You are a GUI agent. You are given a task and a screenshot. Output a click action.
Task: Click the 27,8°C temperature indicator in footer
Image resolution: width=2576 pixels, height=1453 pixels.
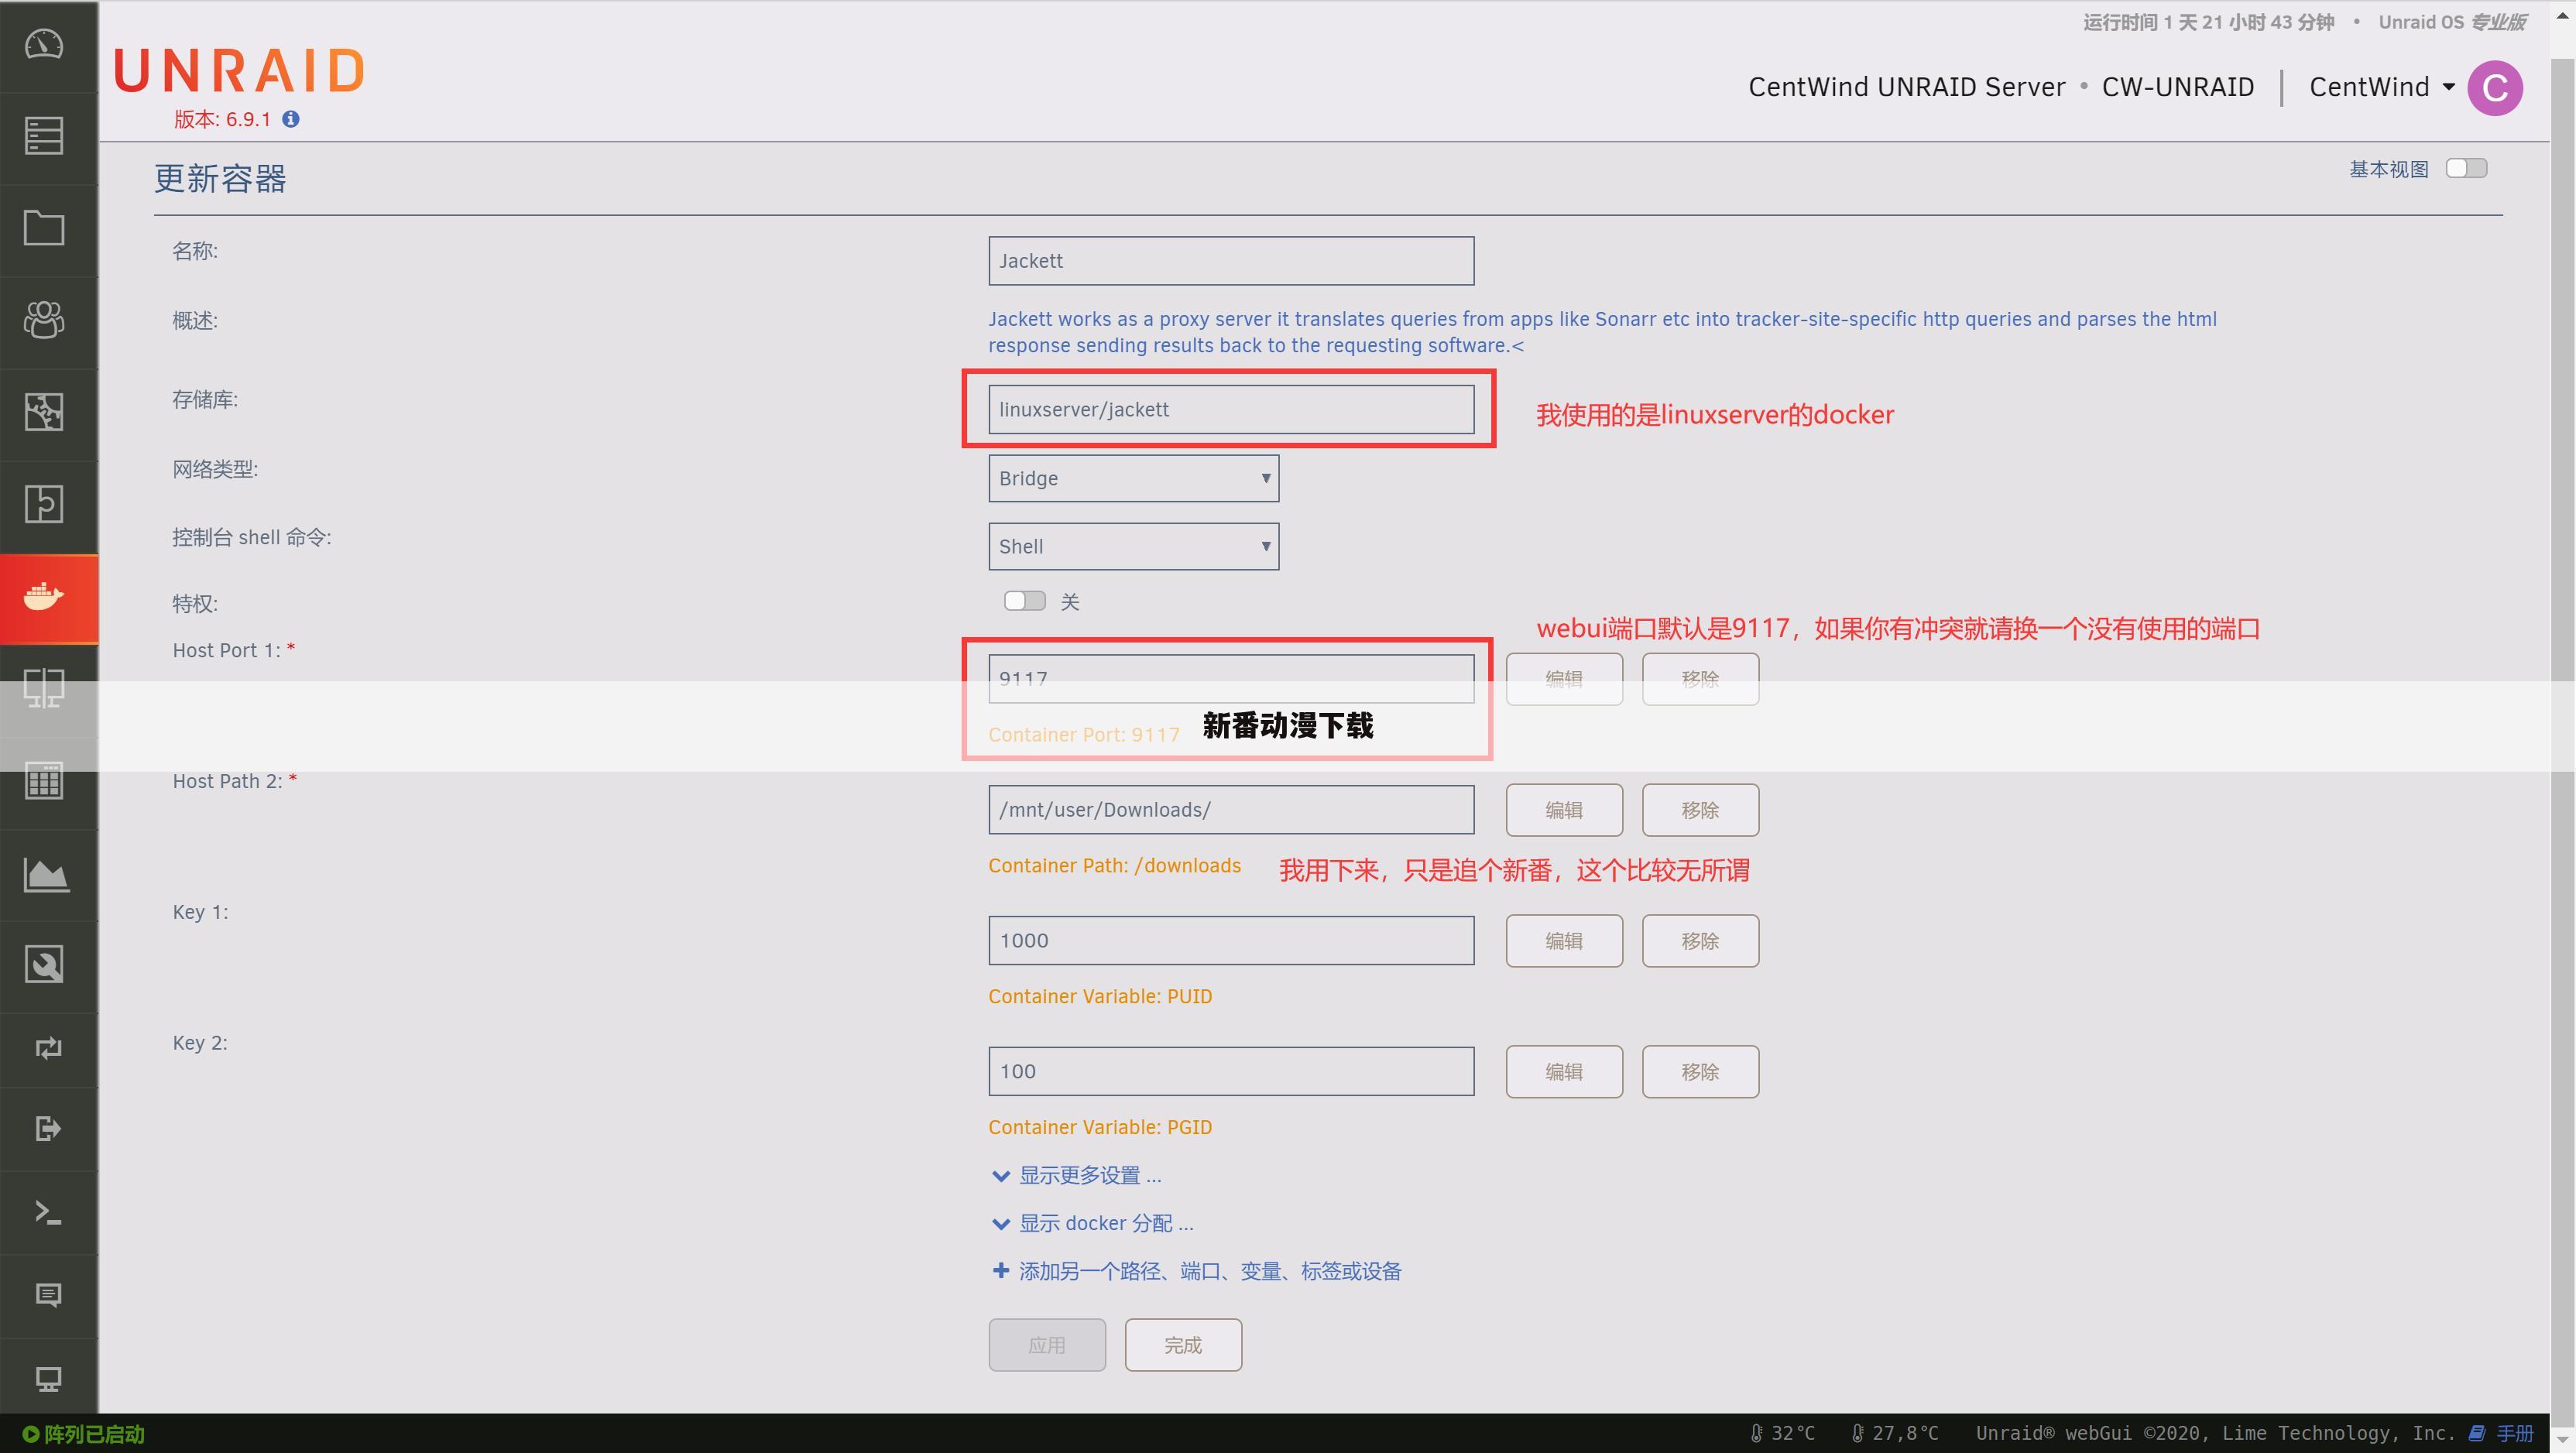pos(1894,1433)
